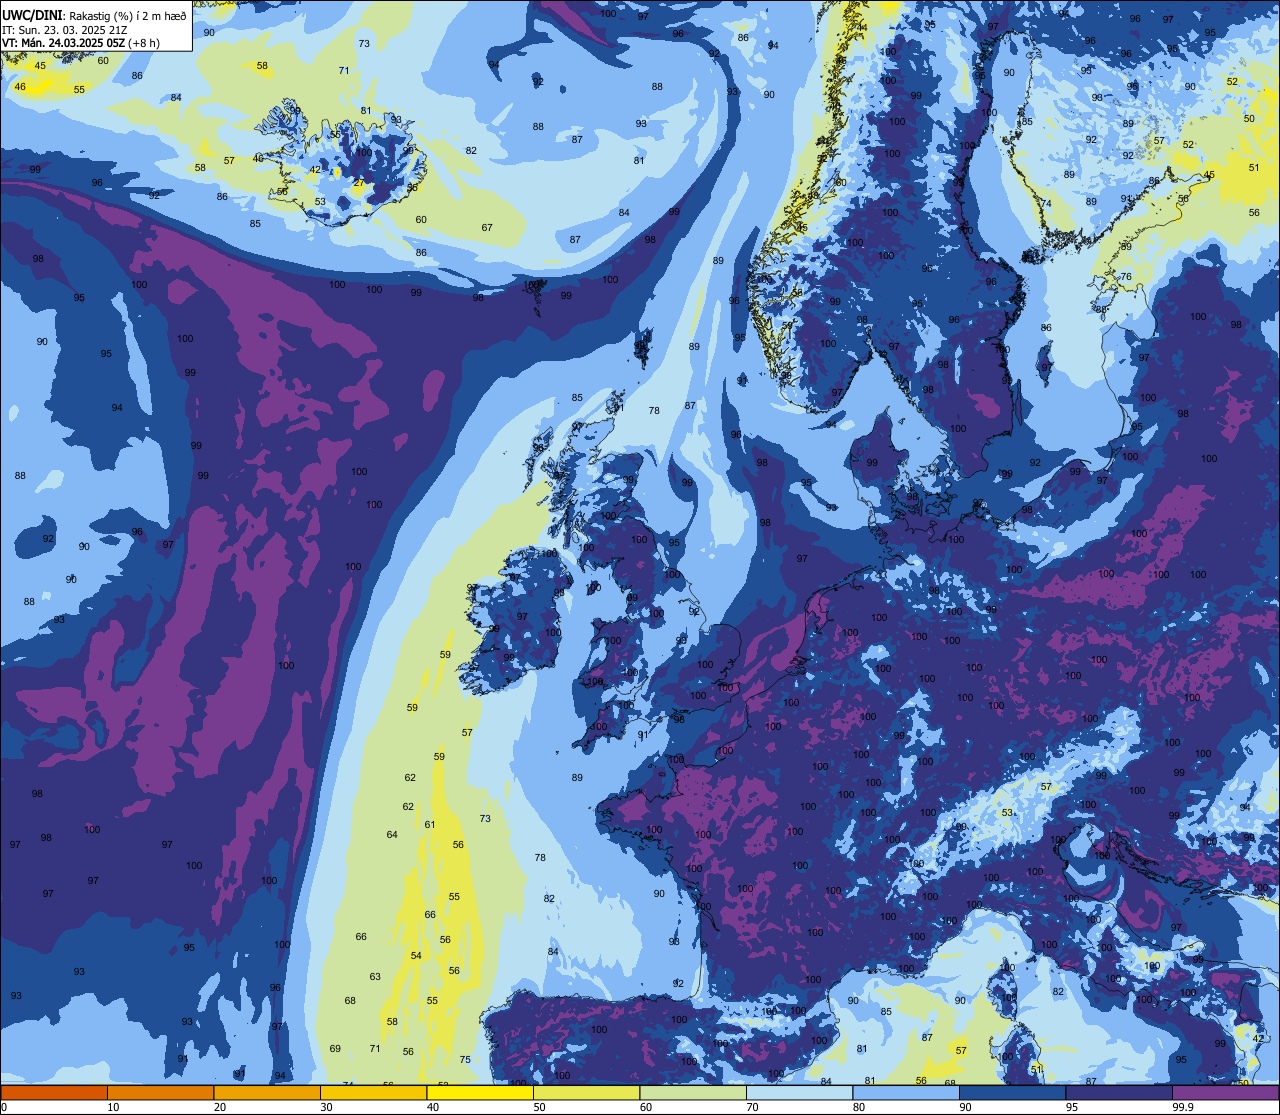Screen dimensions: 1280x1115
Task: Click the '64' value in the Atlantic dry band
Action: click(392, 835)
